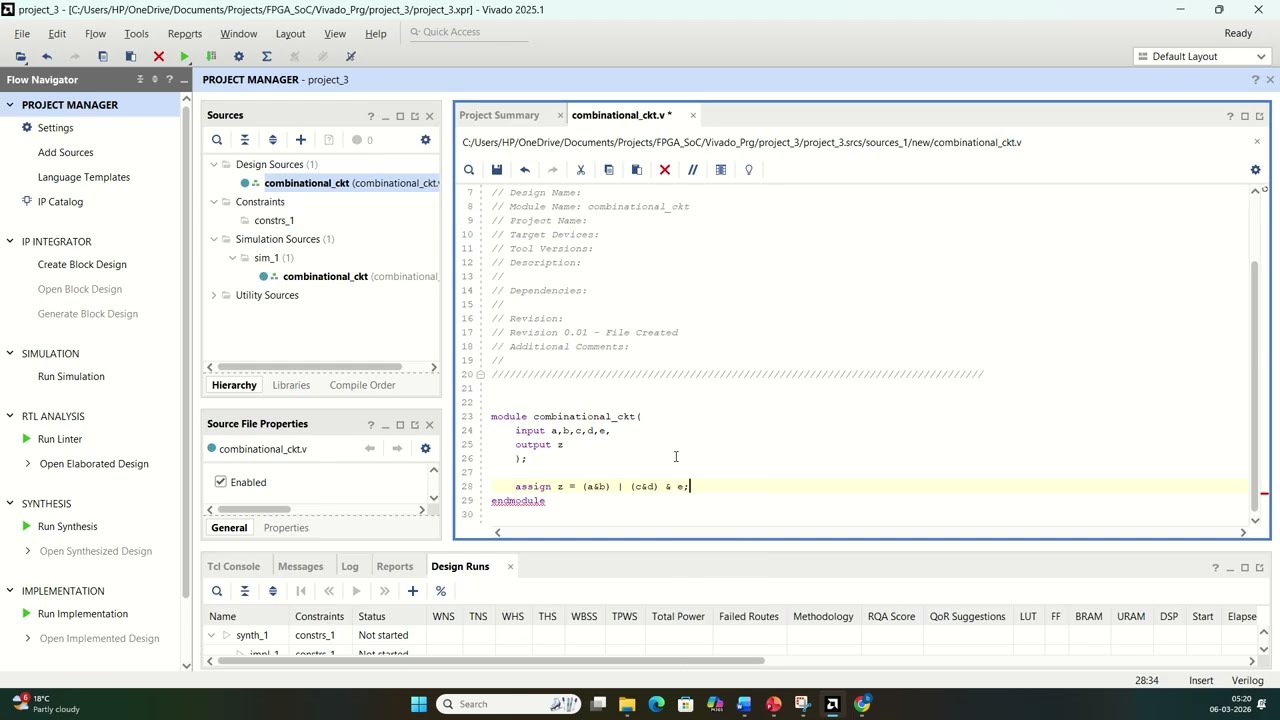Open the Flow menu
This screenshot has width=1280, height=720.
tap(95, 34)
